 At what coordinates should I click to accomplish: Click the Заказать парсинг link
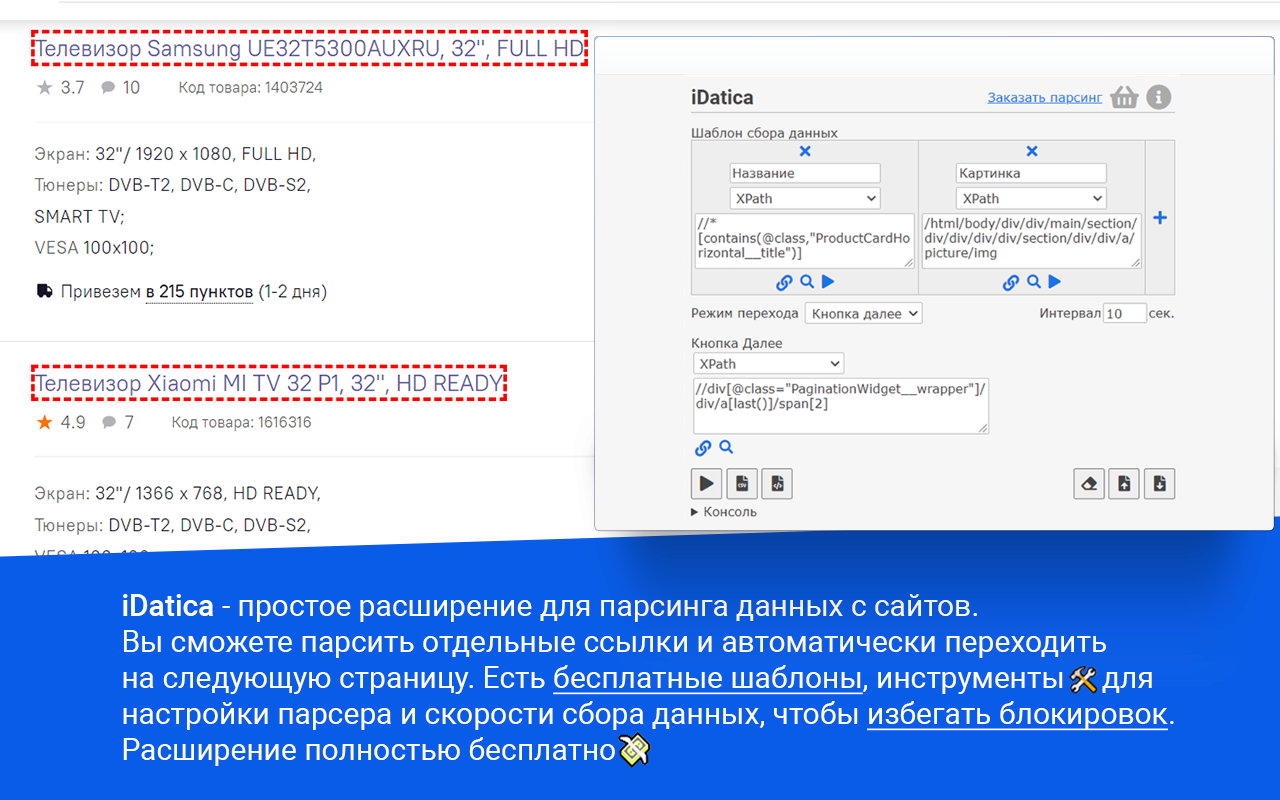coord(1044,97)
